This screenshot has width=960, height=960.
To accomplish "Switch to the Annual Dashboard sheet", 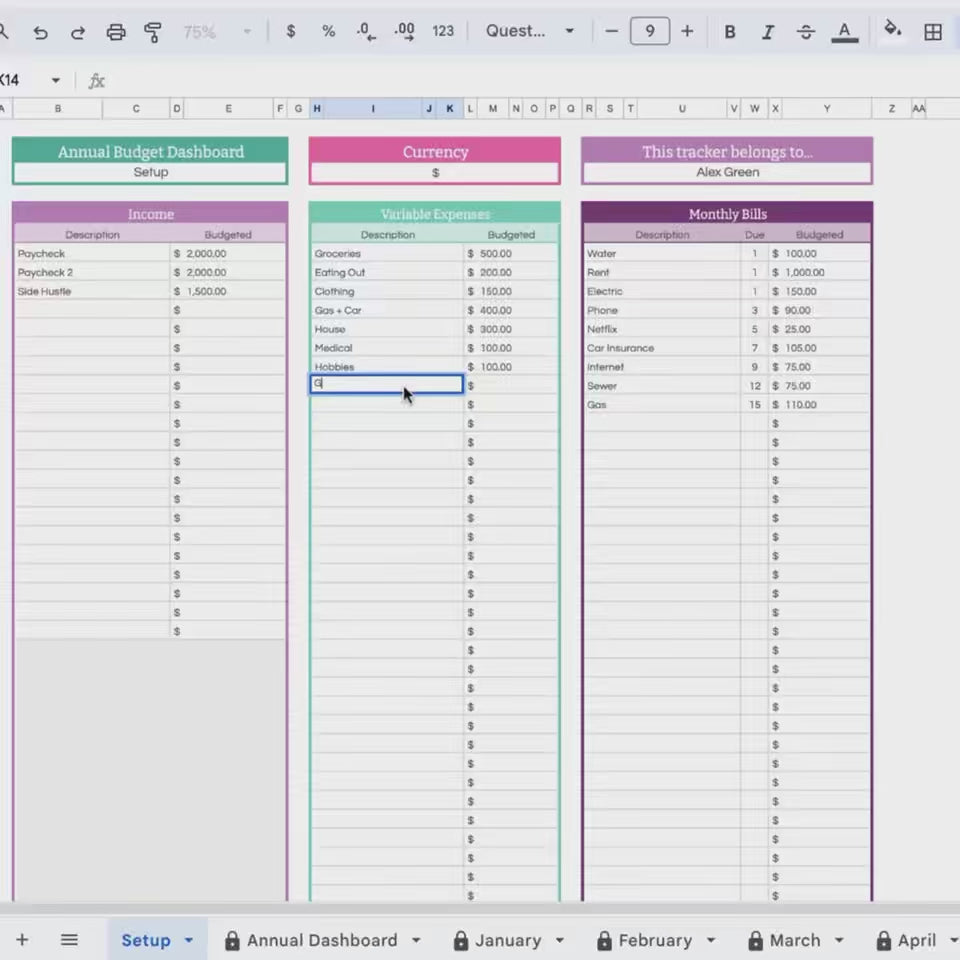I will 320,940.
